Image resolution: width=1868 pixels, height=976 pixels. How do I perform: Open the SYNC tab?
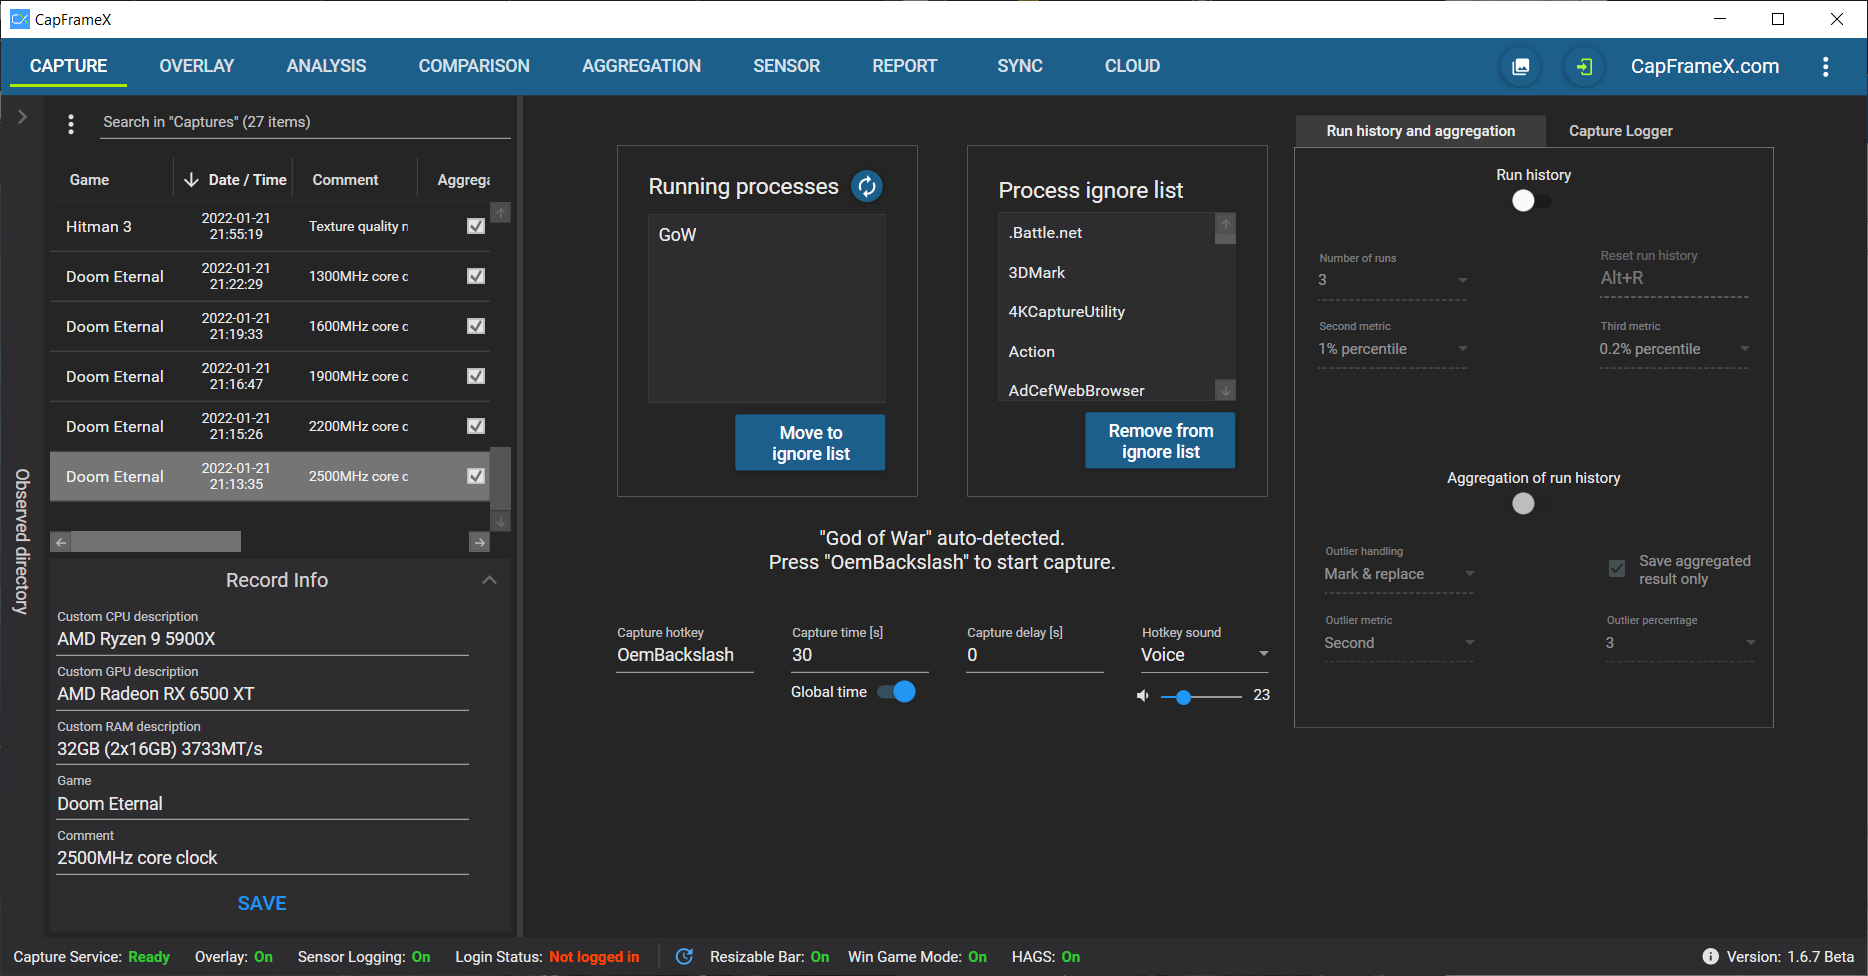click(1020, 66)
